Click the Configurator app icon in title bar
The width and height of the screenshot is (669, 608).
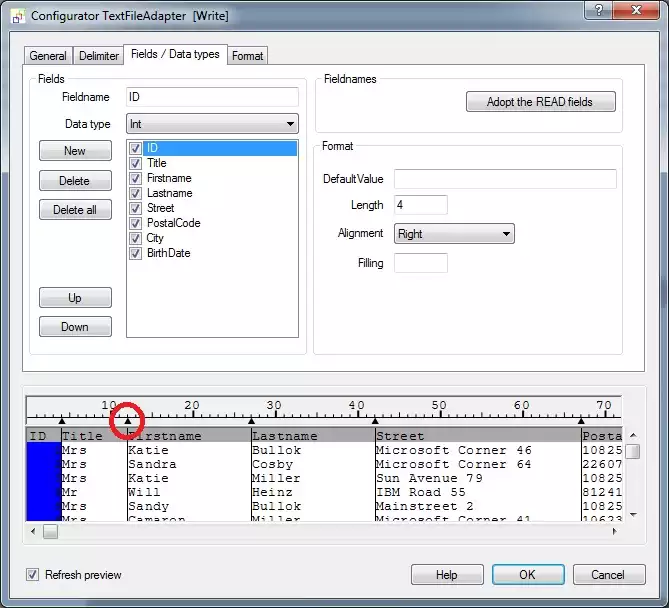[x=17, y=16]
